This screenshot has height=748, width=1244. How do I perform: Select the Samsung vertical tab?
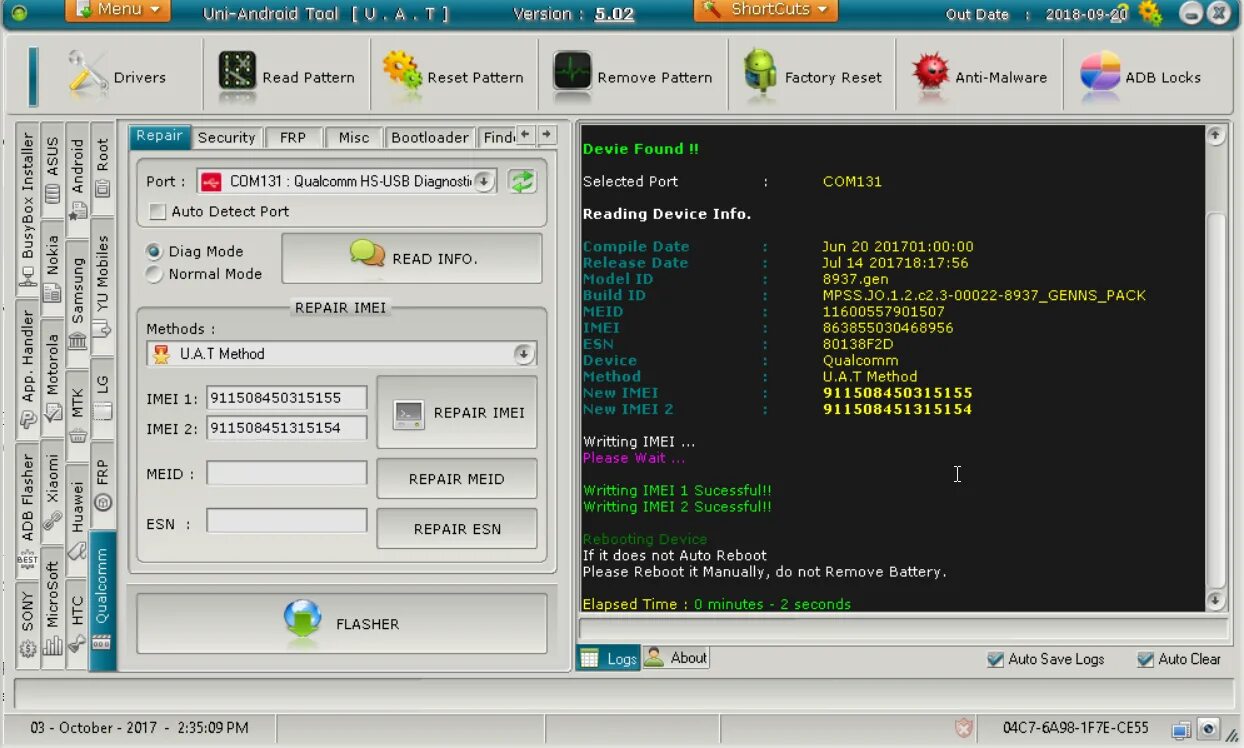[77, 302]
